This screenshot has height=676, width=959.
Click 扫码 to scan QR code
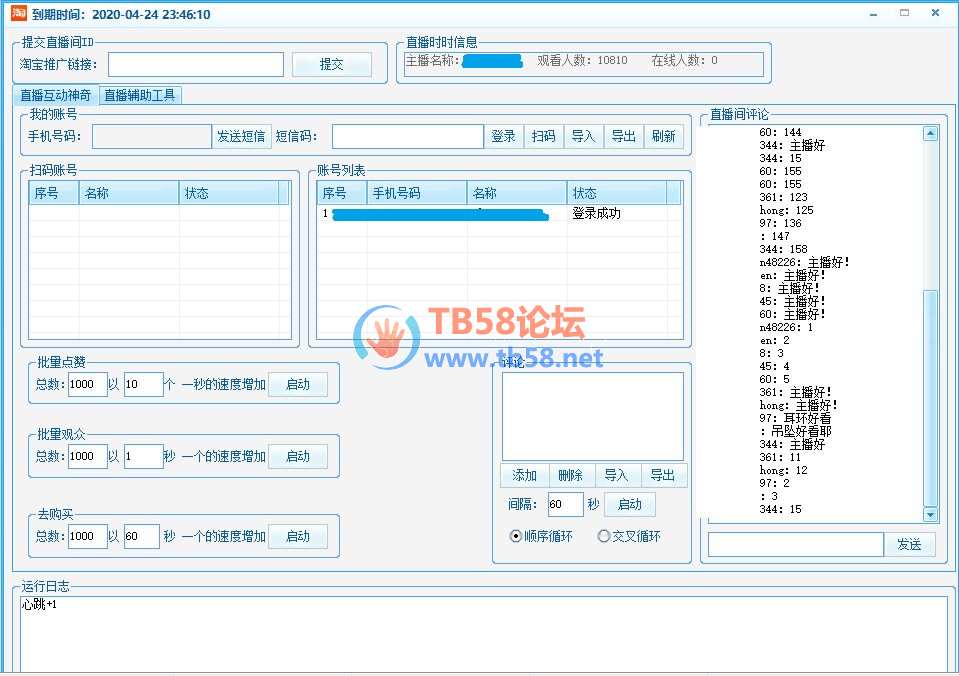[543, 136]
